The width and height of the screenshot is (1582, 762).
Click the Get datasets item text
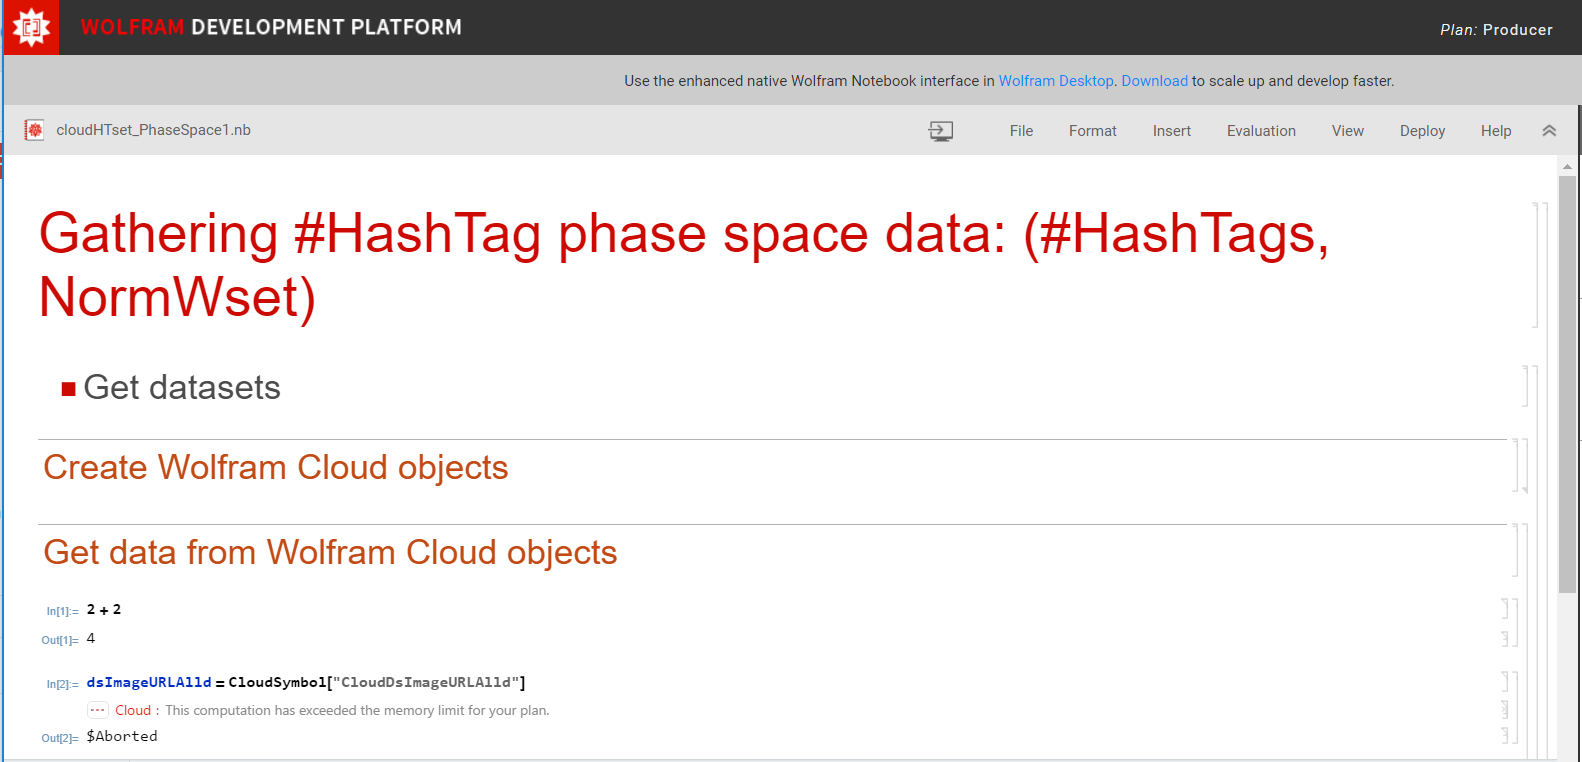pyautogui.click(x=182, y=387)
